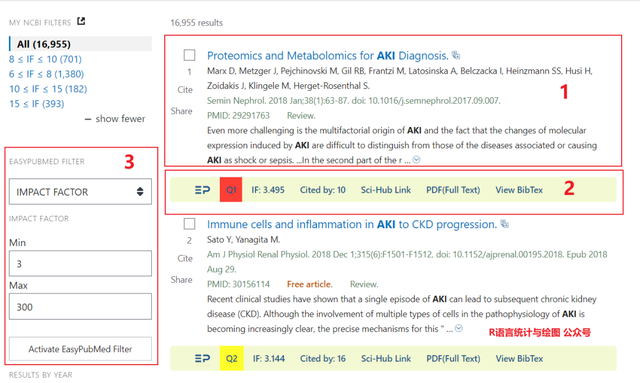This screenshot has width=640, height=383.
Task: Click copy icon beside Proteomics and Metabolomics title
Action: pos(456,55)
